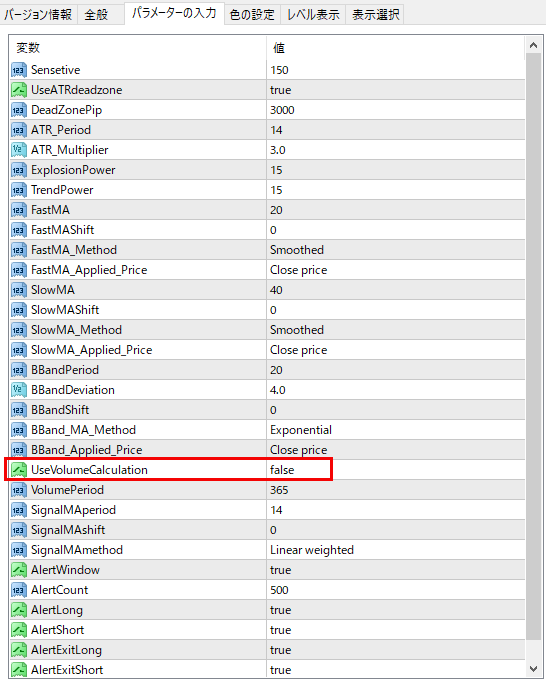Click the icon beside BBand_Applied_Price
Viewport: 546px width, 685px height.
tap(19, 450)
